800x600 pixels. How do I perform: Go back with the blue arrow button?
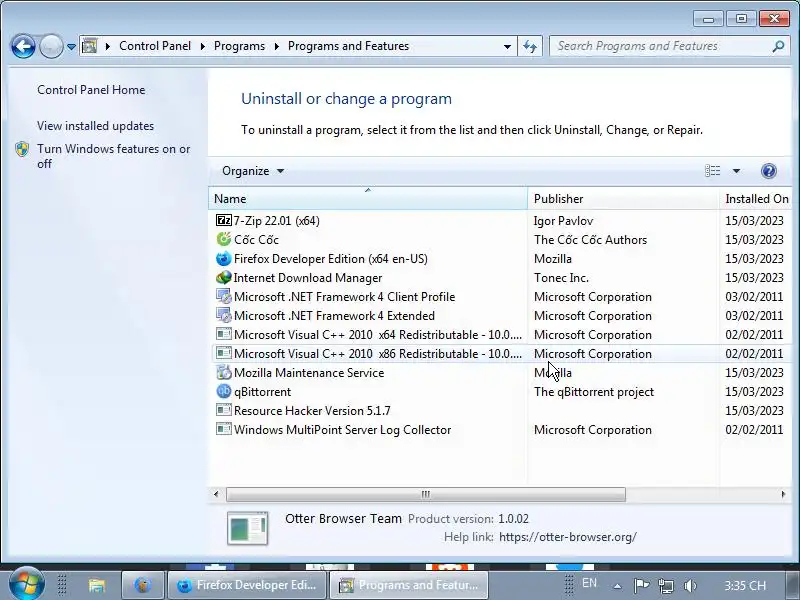[23, 47]
